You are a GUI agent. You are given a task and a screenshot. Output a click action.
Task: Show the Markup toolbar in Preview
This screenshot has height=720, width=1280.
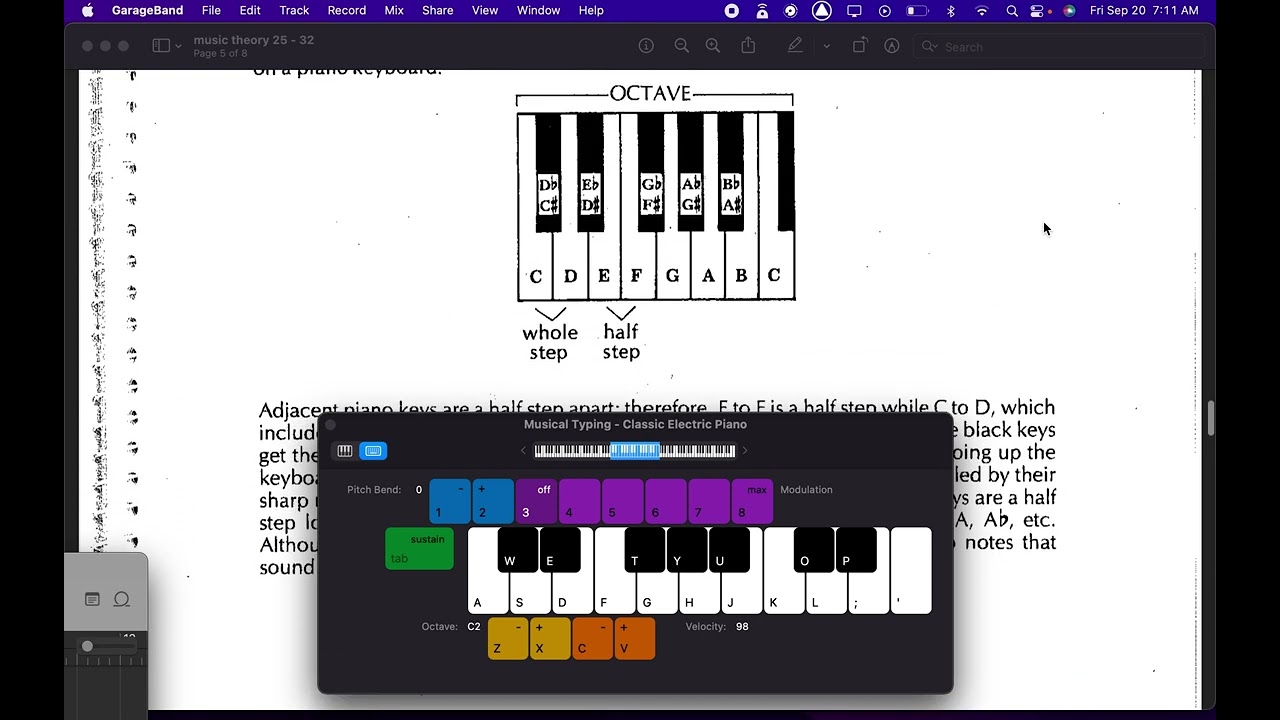[x=892, y=46]
